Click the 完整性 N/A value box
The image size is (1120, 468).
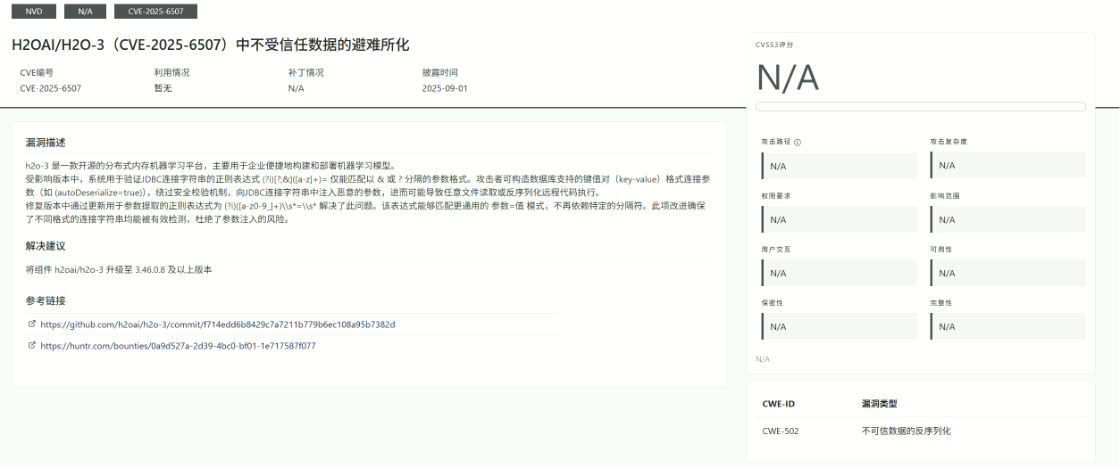coord(1008,326)
